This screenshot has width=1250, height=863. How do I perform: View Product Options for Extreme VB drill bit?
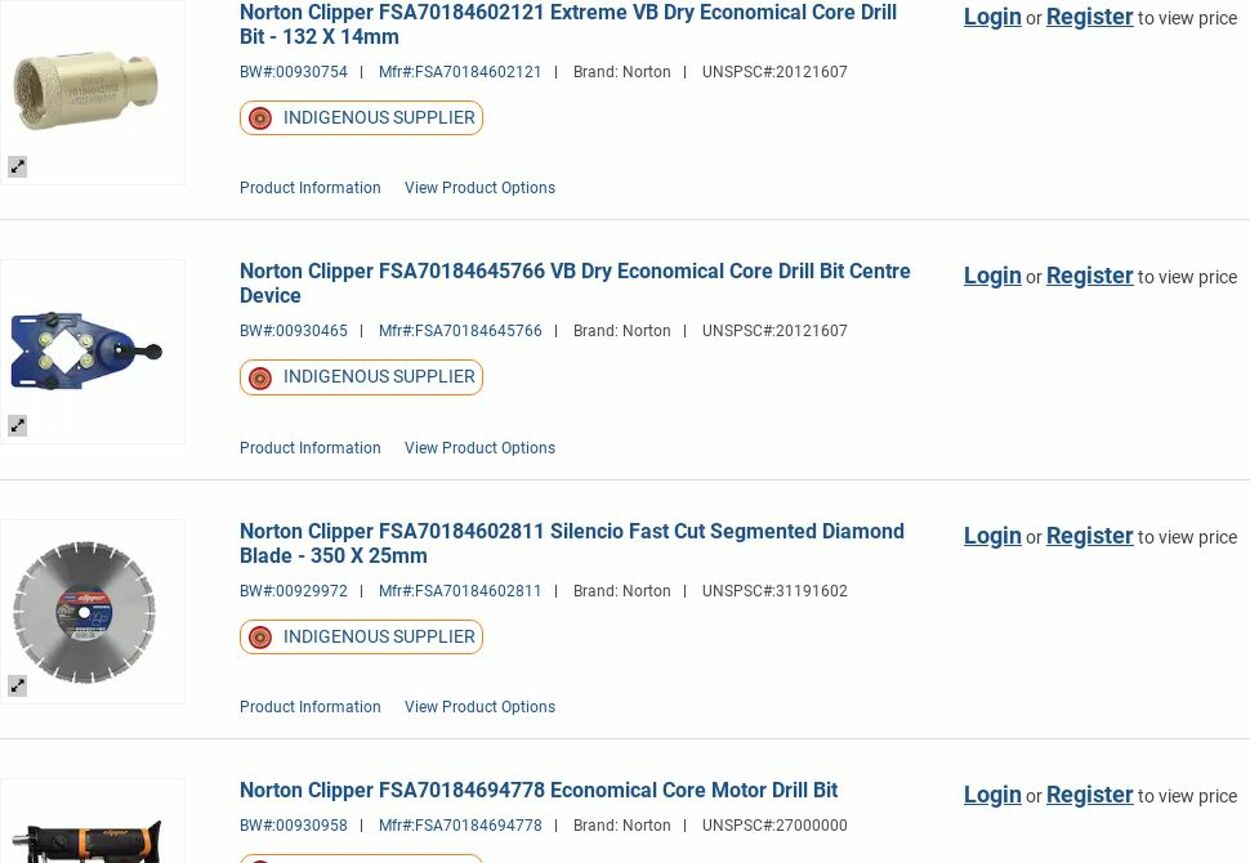479,188
